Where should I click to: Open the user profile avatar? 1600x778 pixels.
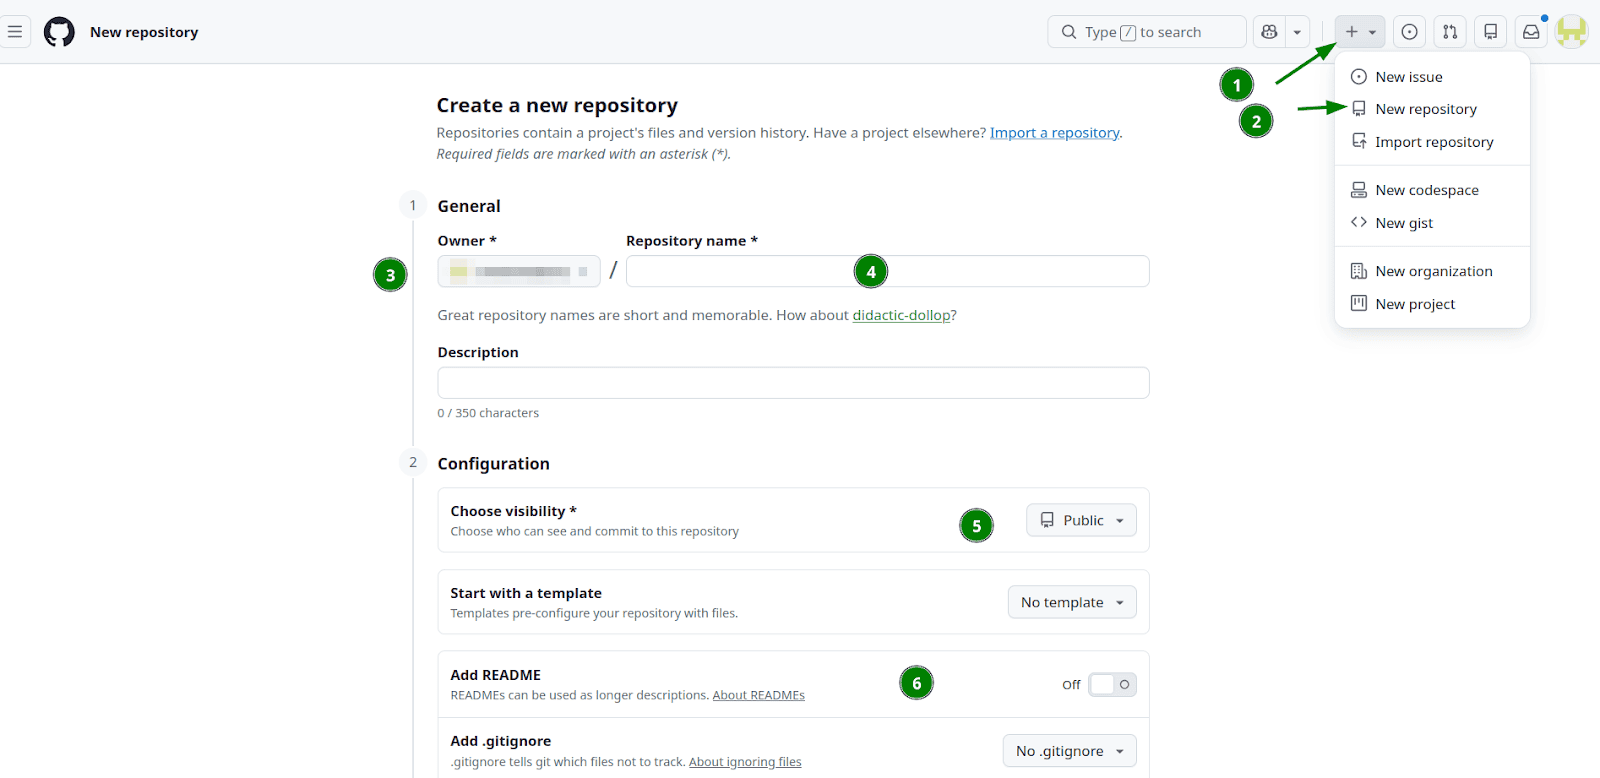point(1572,32)
